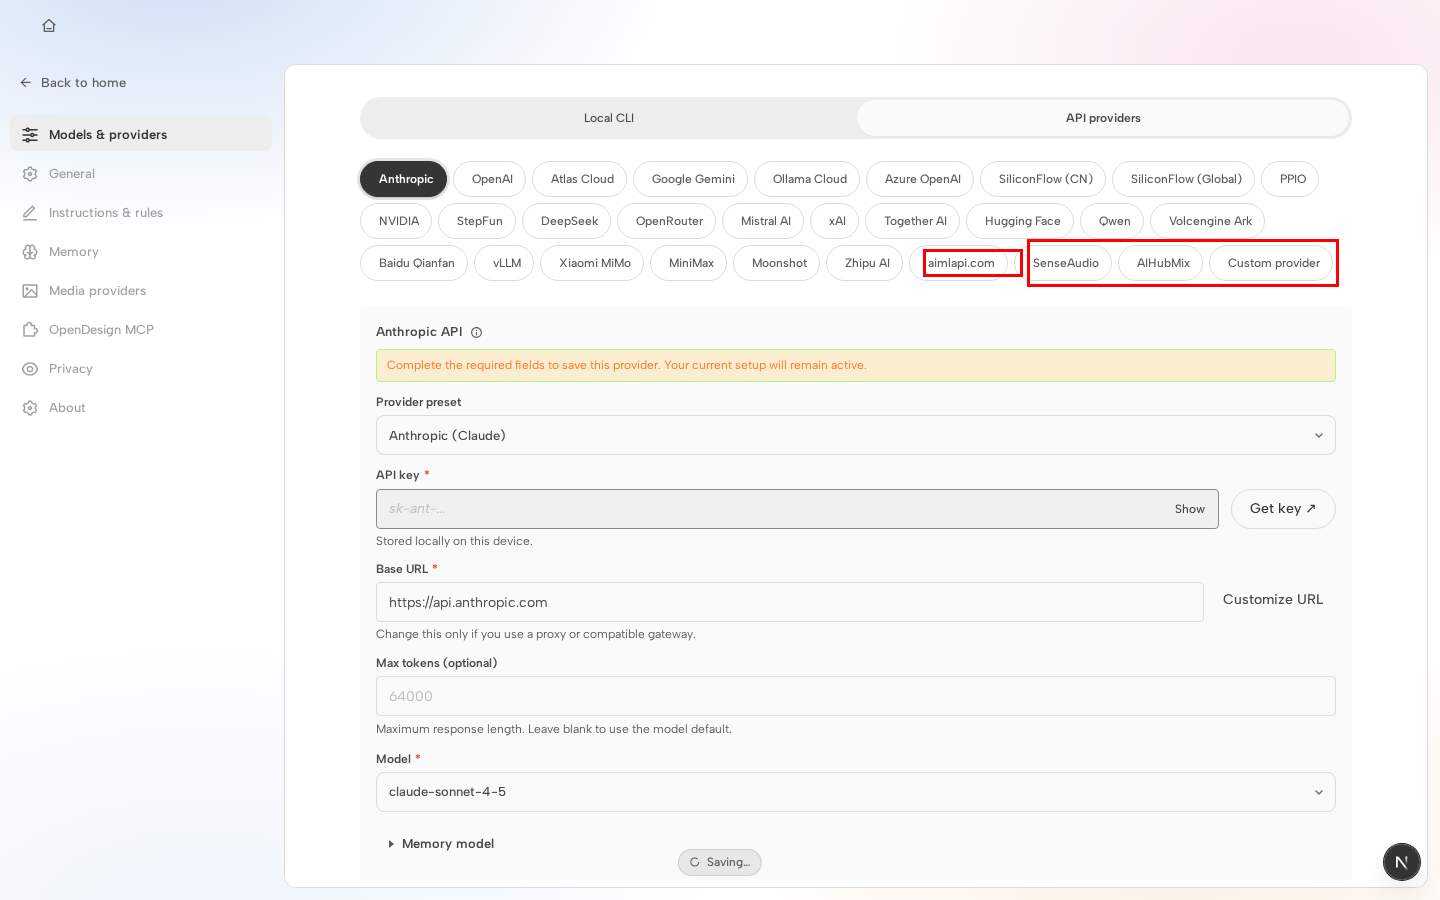Click the Saving... status button
The width and height of the screenshot is (1440, 900).
click(x=719, y=862)
